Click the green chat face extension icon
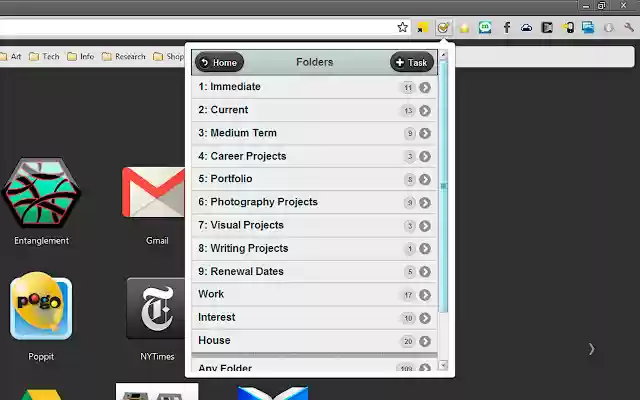 coord(485,28)
